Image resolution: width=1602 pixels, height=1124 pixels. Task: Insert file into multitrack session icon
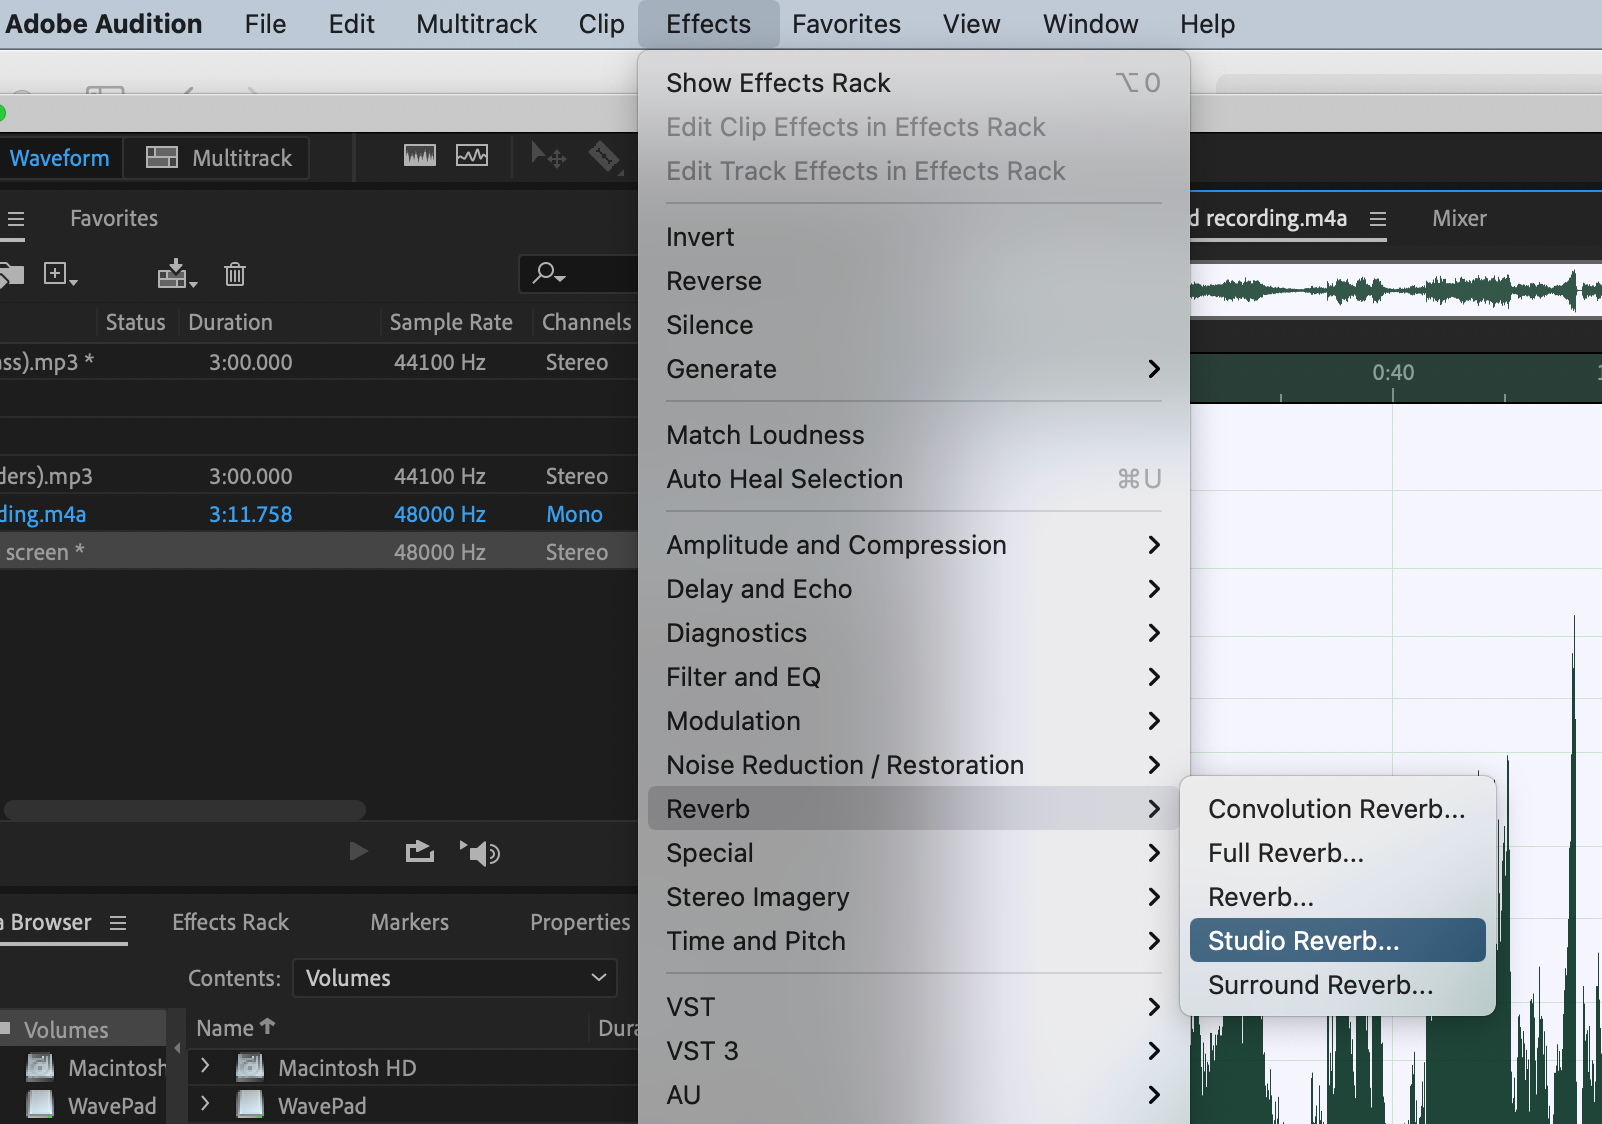(176, 274)
